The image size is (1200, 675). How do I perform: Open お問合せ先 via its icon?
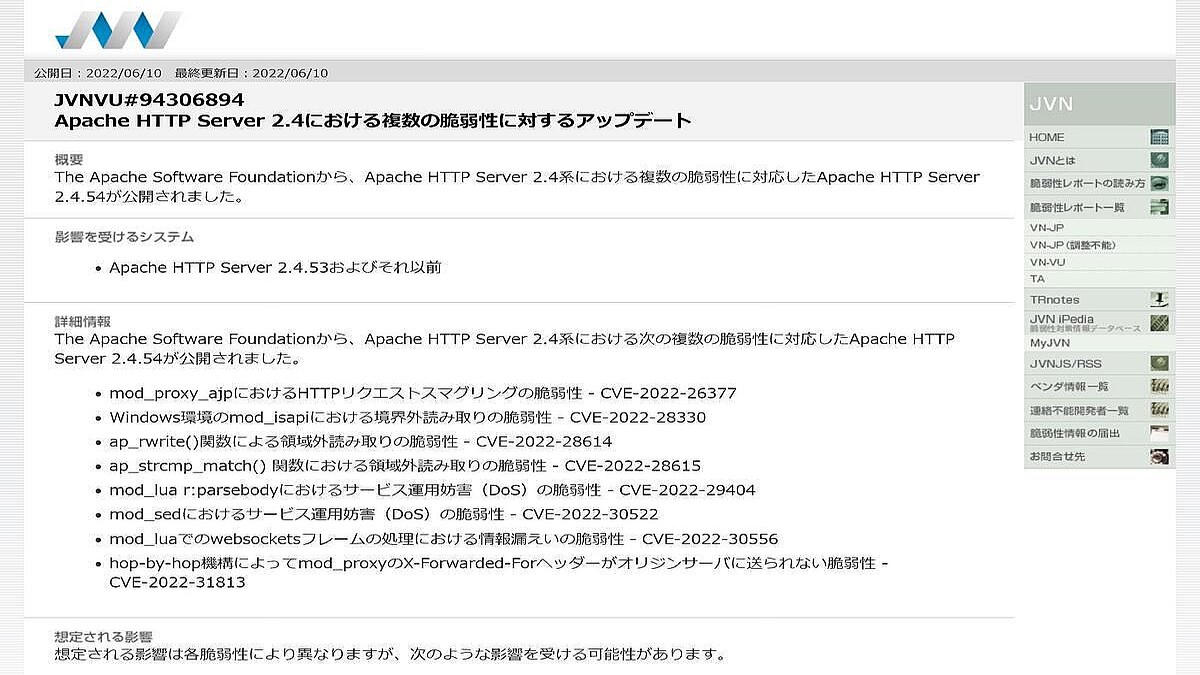(1158, 457)
